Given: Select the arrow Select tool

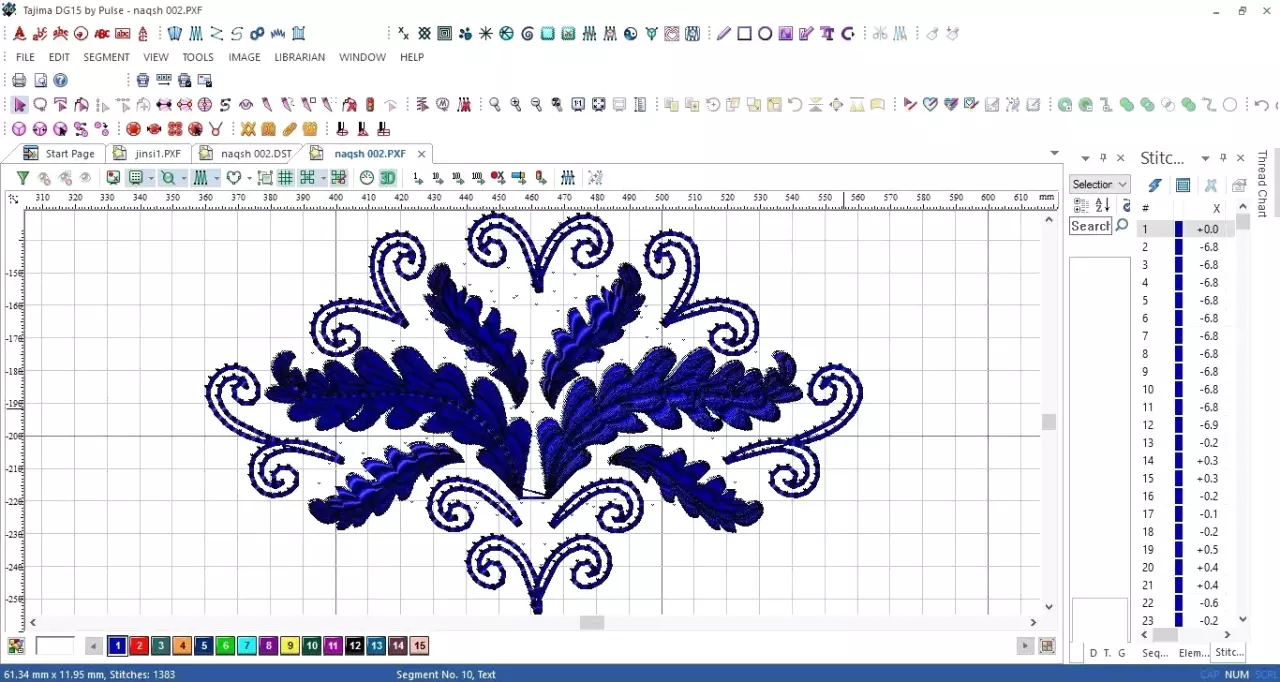Looking at the screenshot, I should [19, 104].
